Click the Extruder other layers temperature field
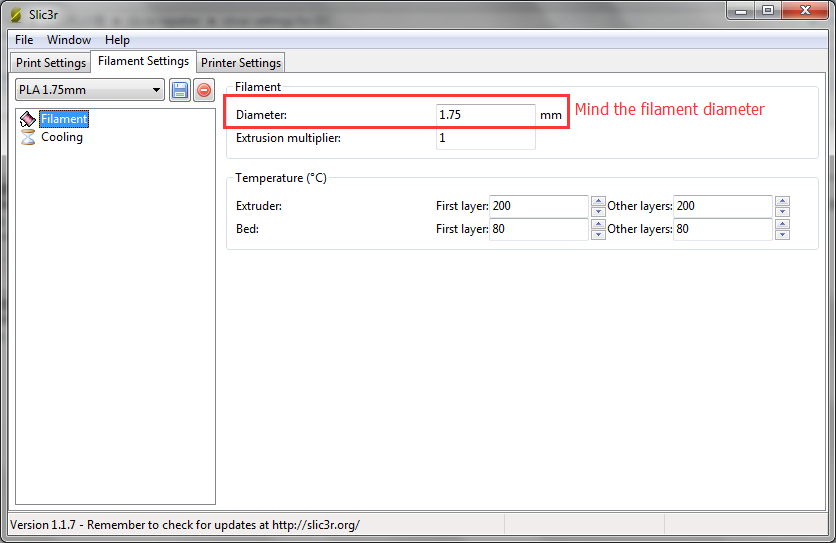Viewport: 836px width, 543px height. point(722,206)
